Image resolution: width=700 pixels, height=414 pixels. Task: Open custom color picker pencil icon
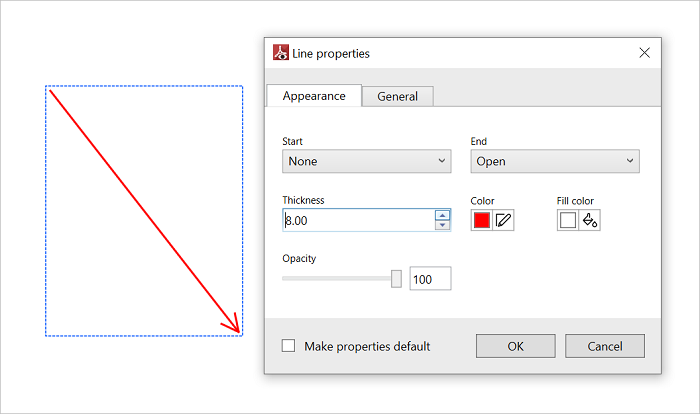point(503,221)
